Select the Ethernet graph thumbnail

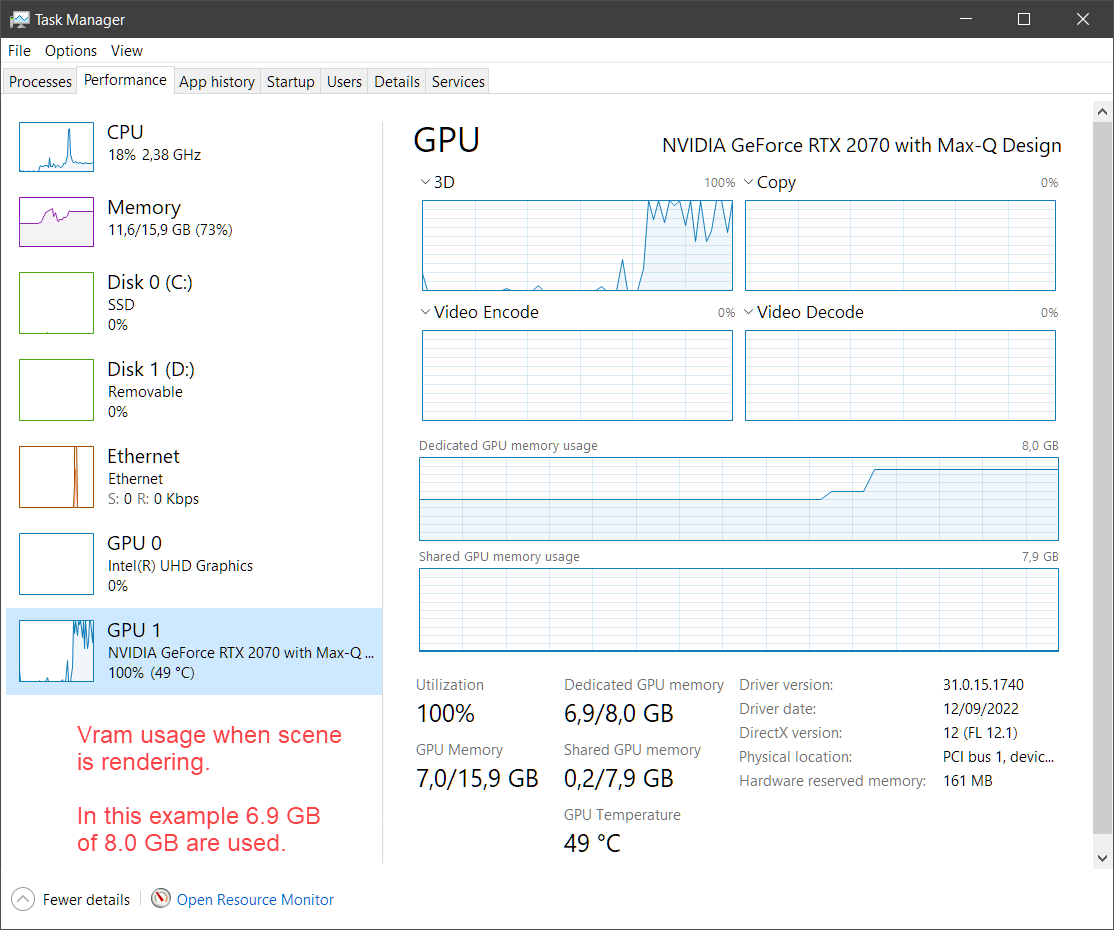point(56,477)
